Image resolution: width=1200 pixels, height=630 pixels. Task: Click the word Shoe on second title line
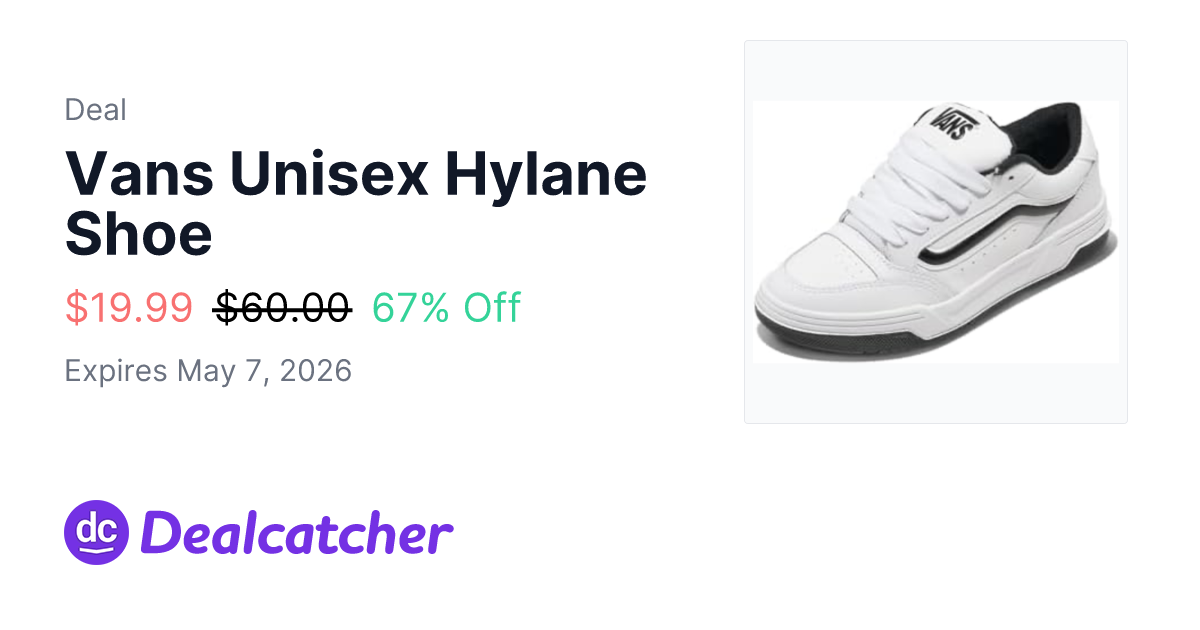click(139, 232)
